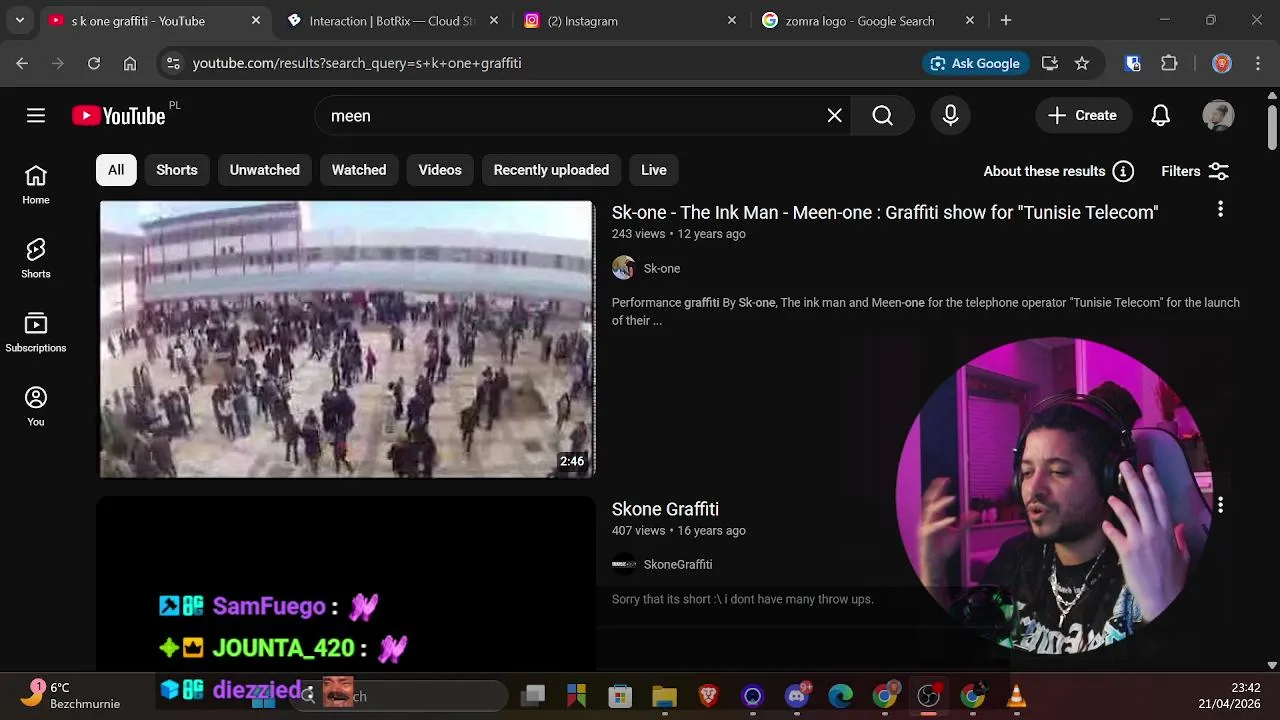Screen dimensions: 1280x720
Task: Open the Skone Graffiti video title
Action: click(x=665, y=509)
